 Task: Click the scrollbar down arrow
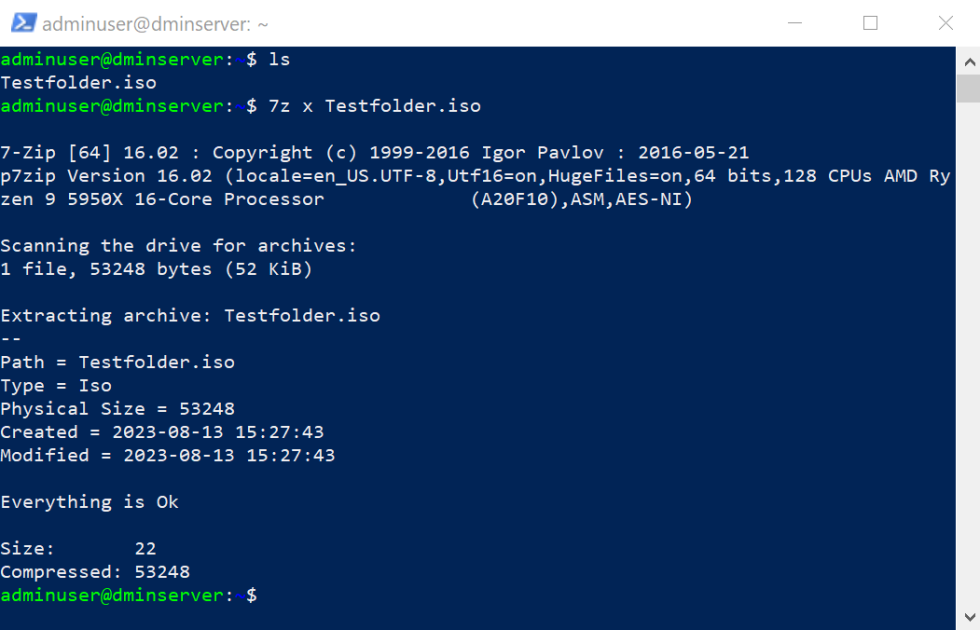coord(968,618)
